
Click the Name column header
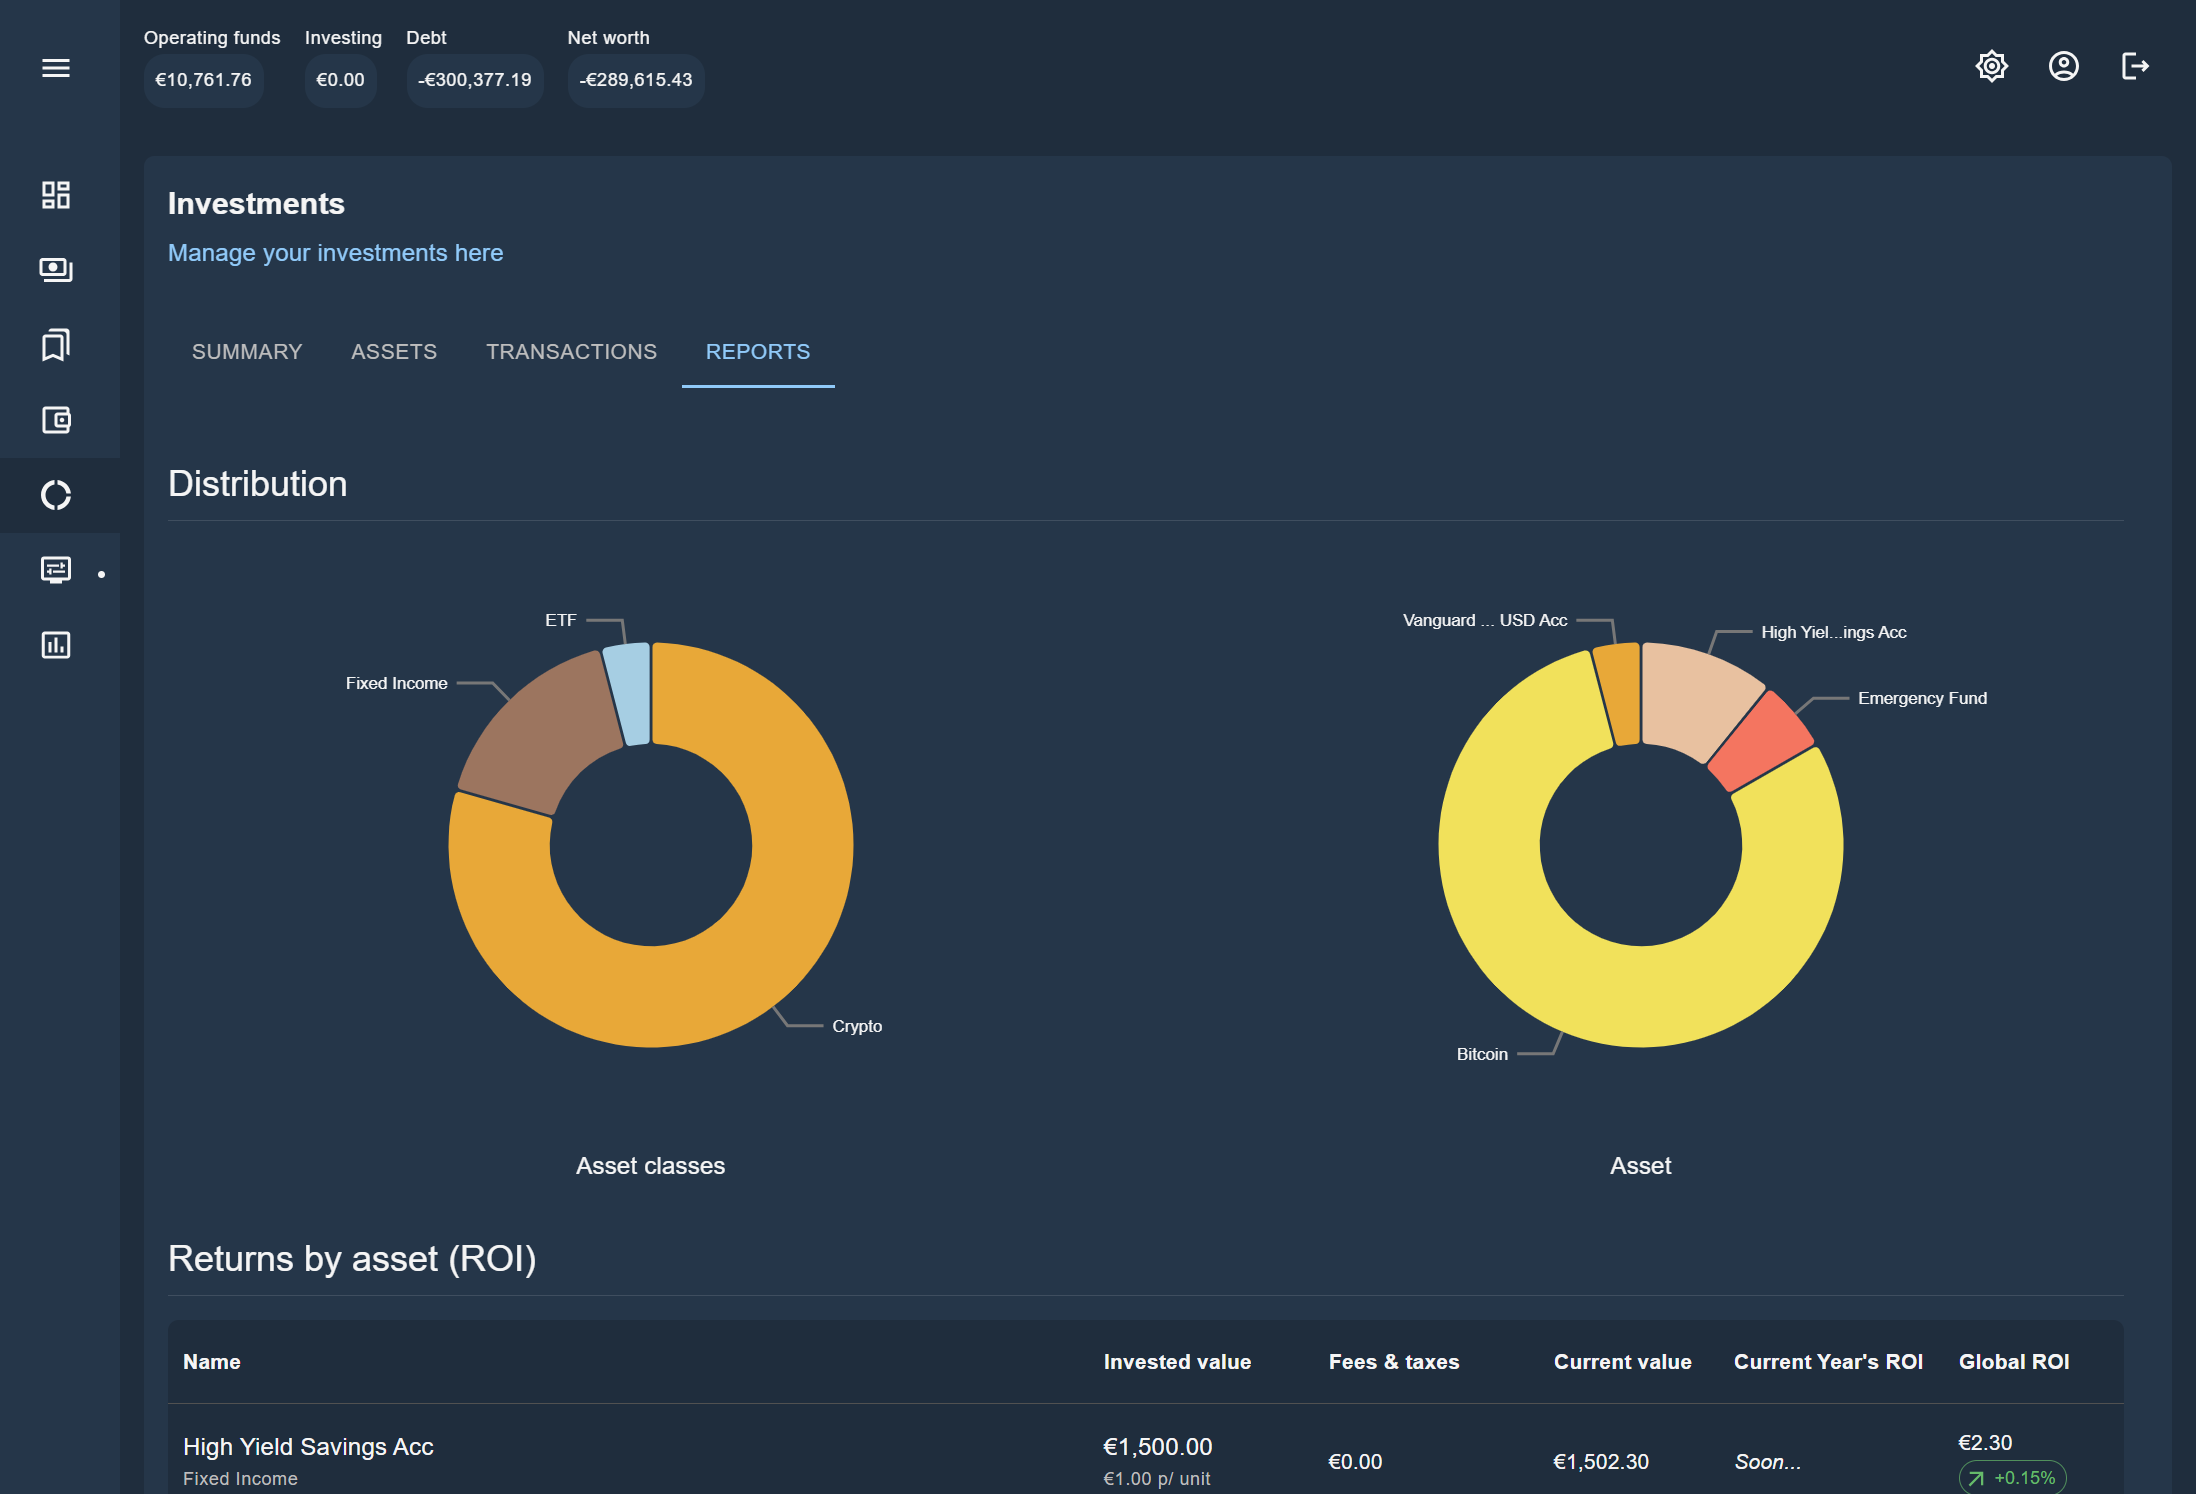[x=212, y=1362]
